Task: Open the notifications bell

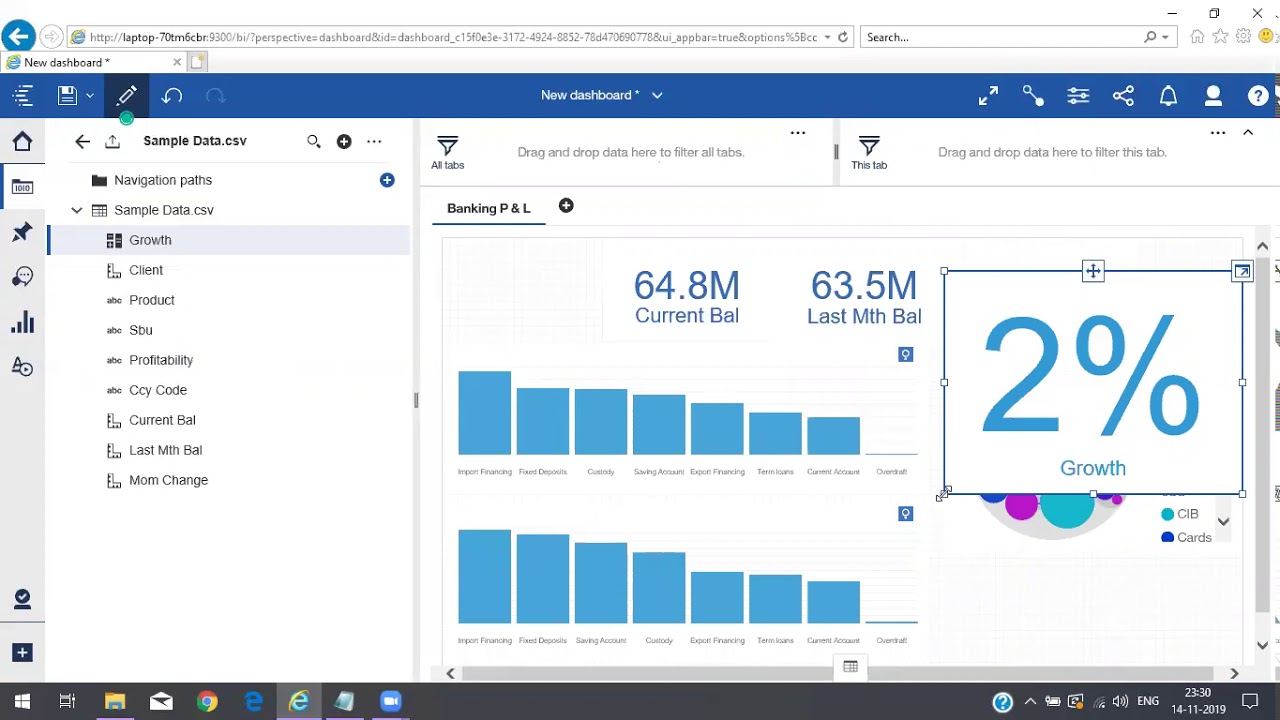Action: click(1168, 96)
